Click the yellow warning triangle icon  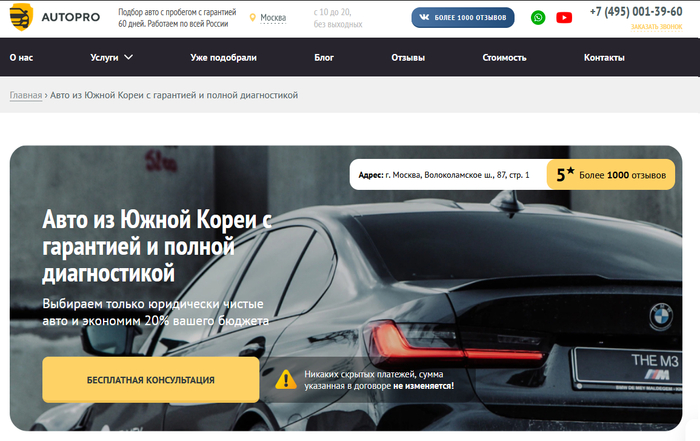pos(286,379)
